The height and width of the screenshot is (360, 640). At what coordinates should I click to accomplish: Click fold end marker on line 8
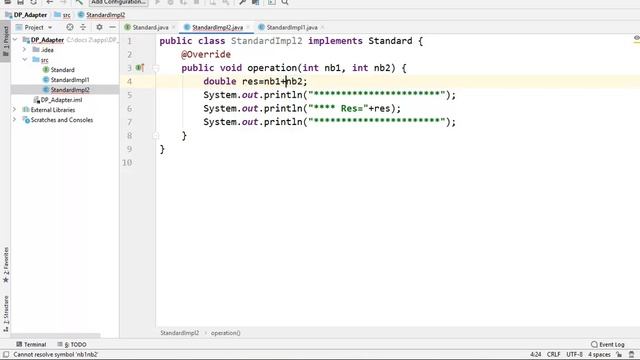[x=156, y=135]
